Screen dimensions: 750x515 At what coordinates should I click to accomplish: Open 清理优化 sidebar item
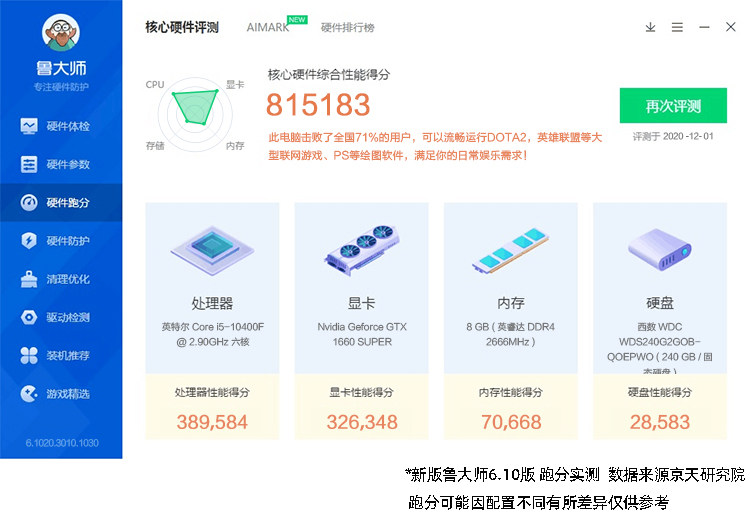[61, 279]
